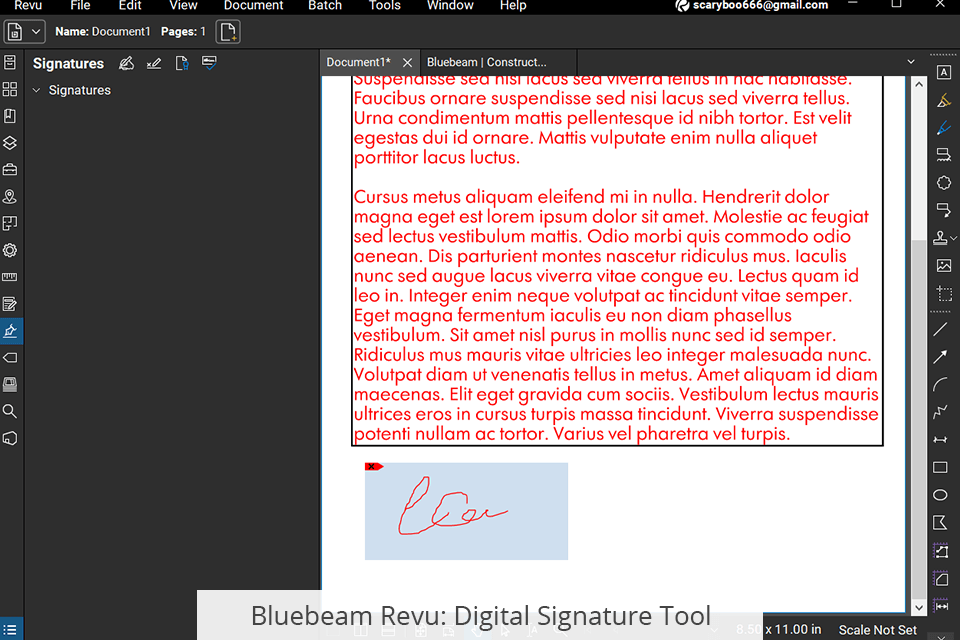Open the Revu menu
Image resolution: width=960 pixels, height=640 pixels.
pos(28,6)
